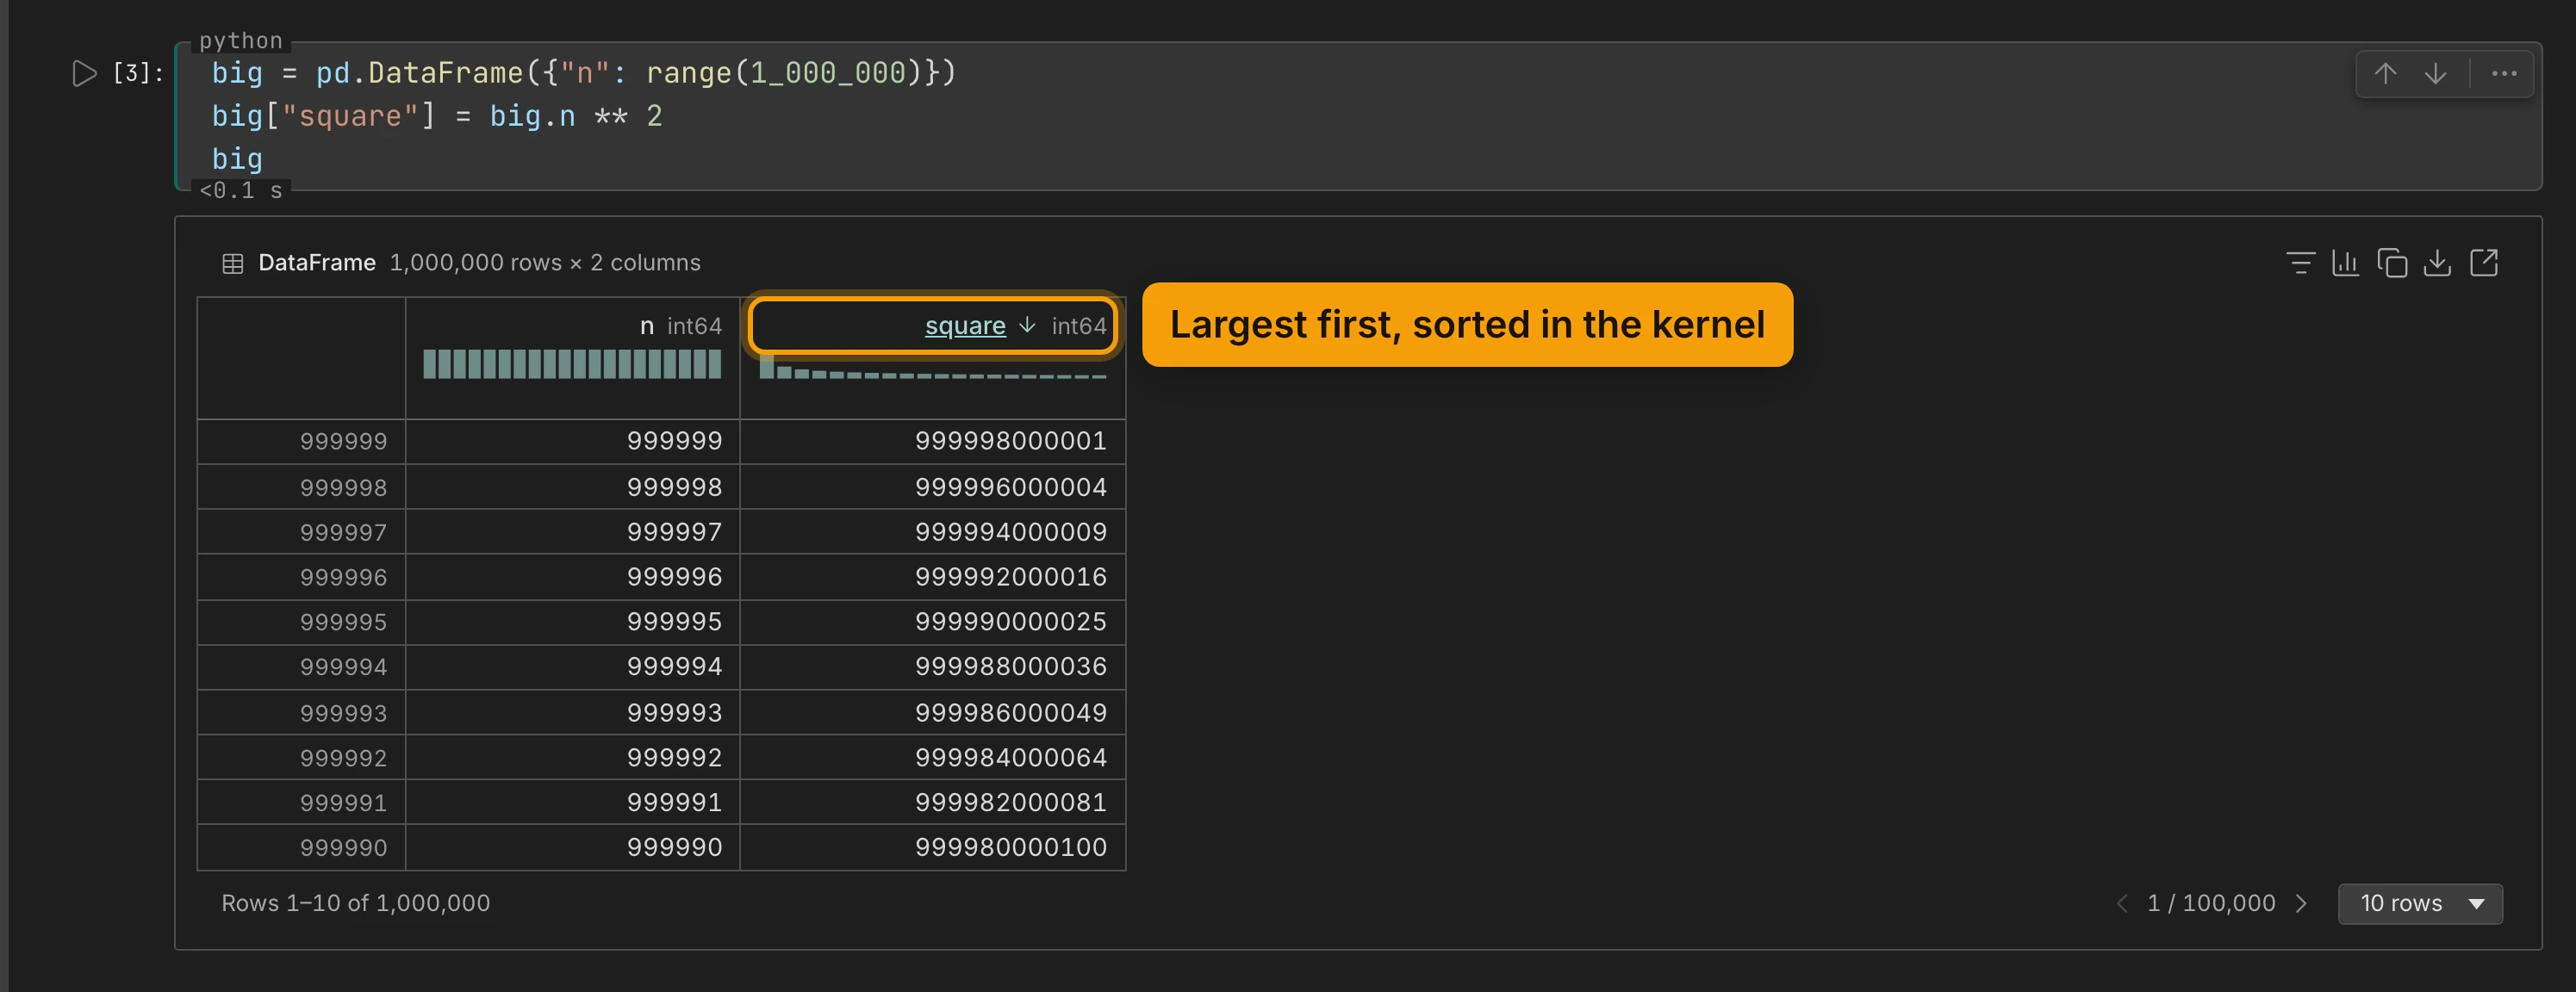This screenshot has width=2576, height=992.
Task: Click the 'Rows 1–10 of 1,000,000' status text
Action: (355, 903)
